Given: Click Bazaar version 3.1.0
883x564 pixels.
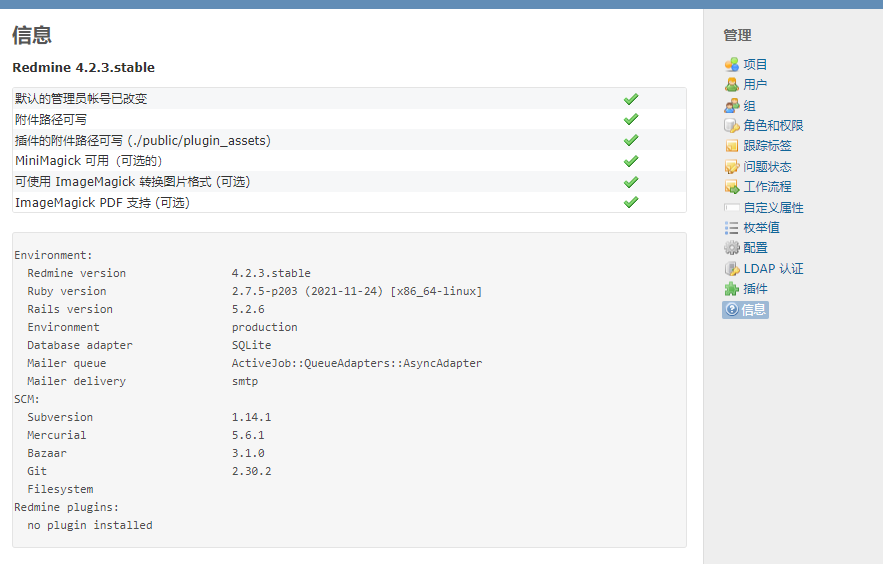Looking at the screenshot, I should (x=248, y=453).
